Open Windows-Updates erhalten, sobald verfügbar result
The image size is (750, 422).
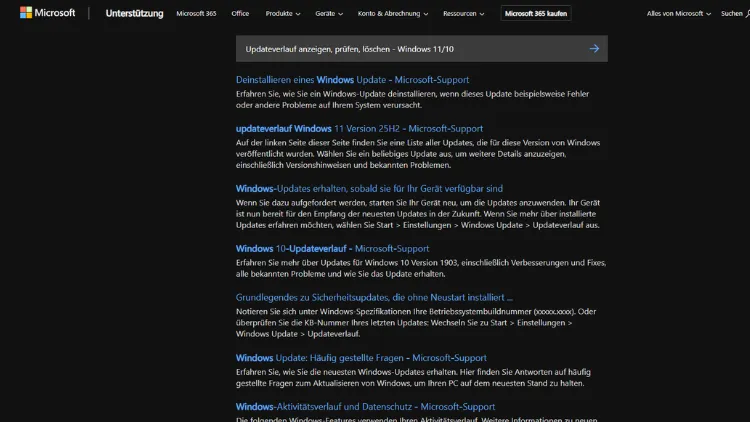pos(369,189)
